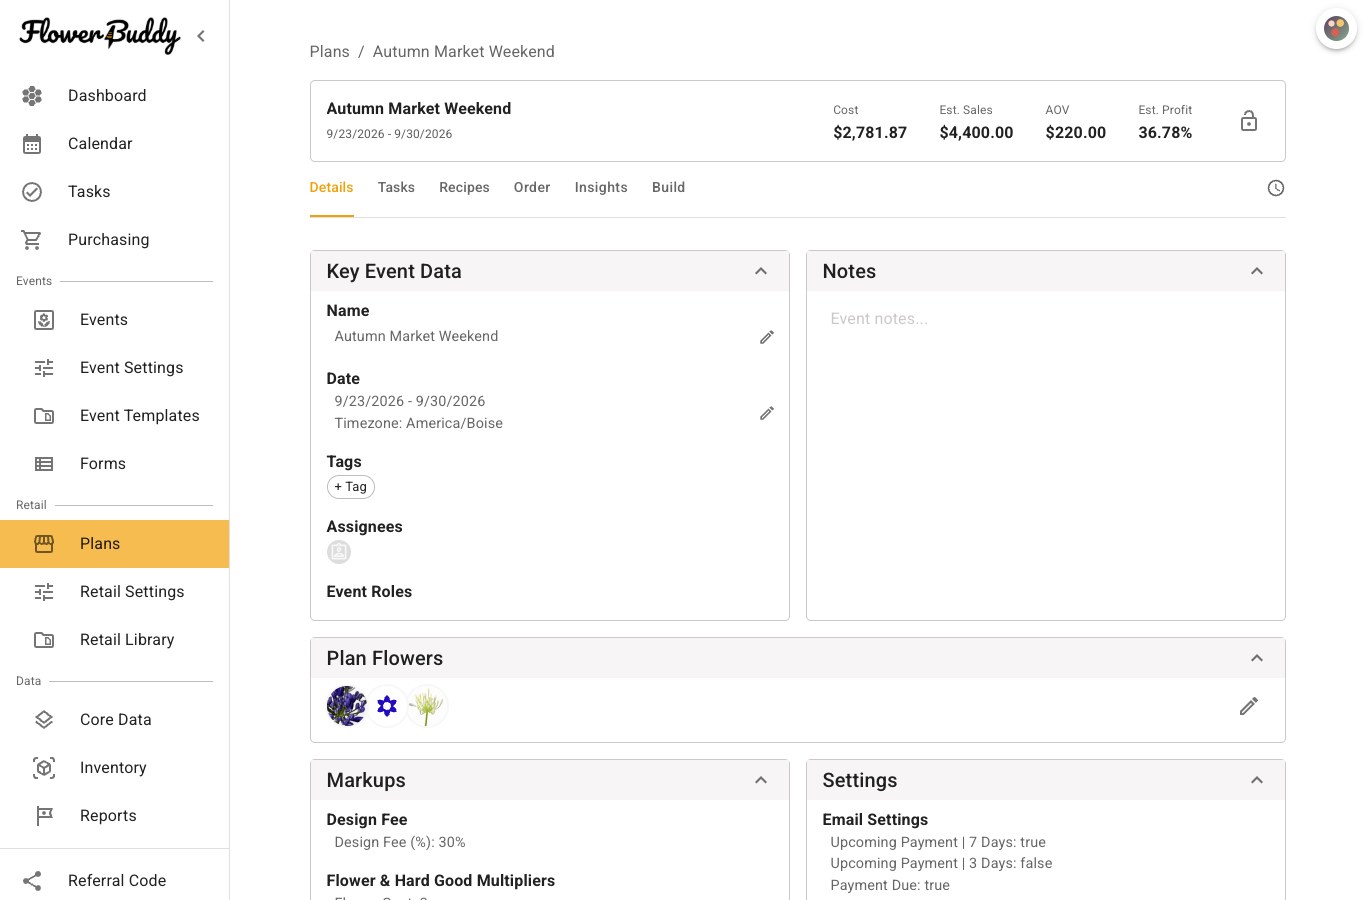Add a tag with + Tag button

tap(351, 487)
